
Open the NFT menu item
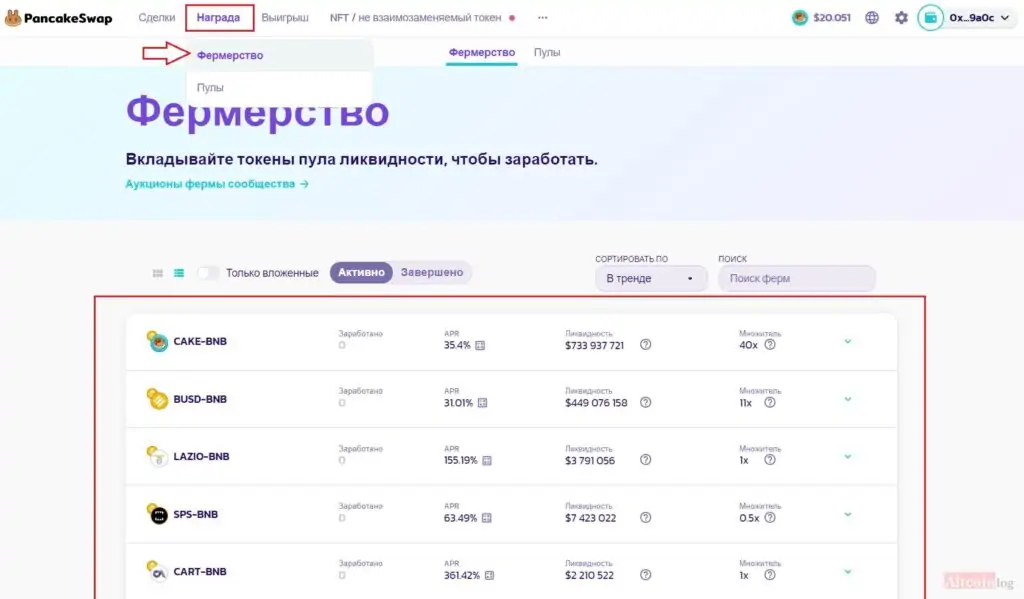pos(416,18)
